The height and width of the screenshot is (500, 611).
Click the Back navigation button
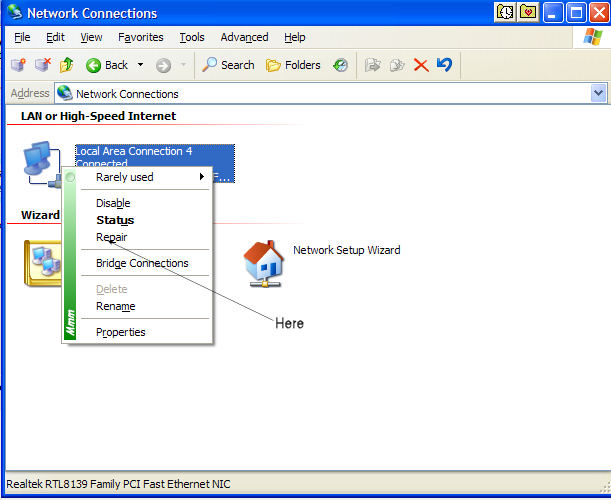click(107, 65)
